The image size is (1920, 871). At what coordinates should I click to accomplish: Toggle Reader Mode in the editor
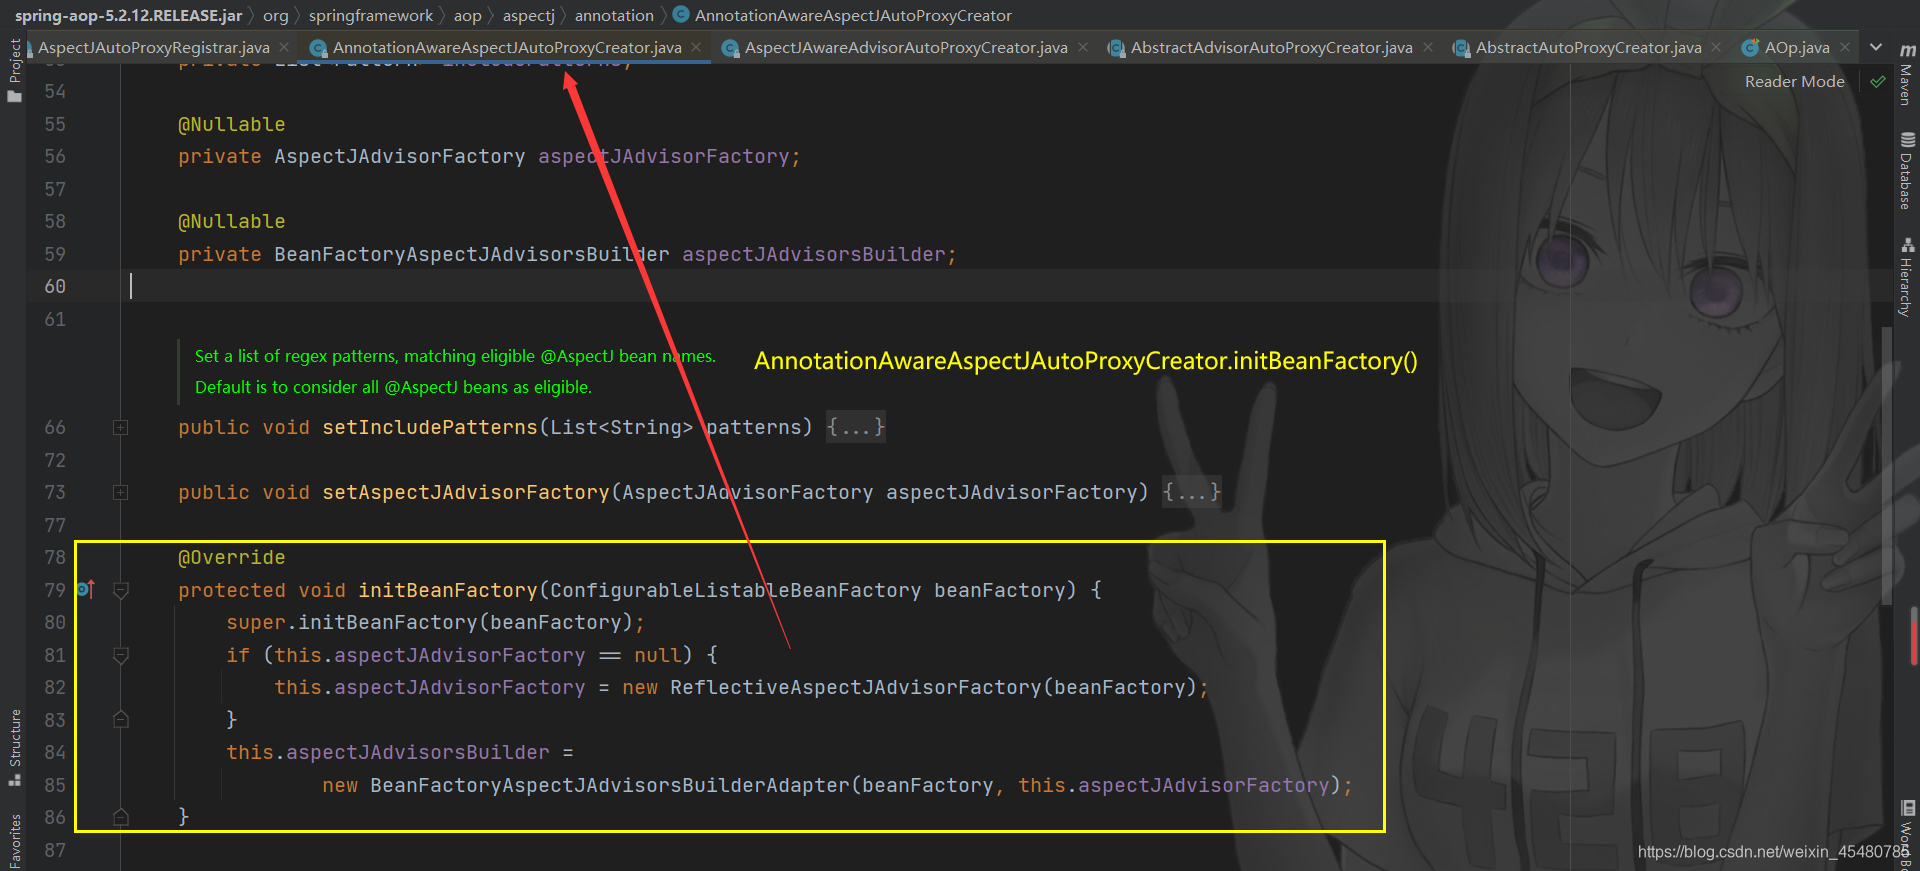[1794, 82]
